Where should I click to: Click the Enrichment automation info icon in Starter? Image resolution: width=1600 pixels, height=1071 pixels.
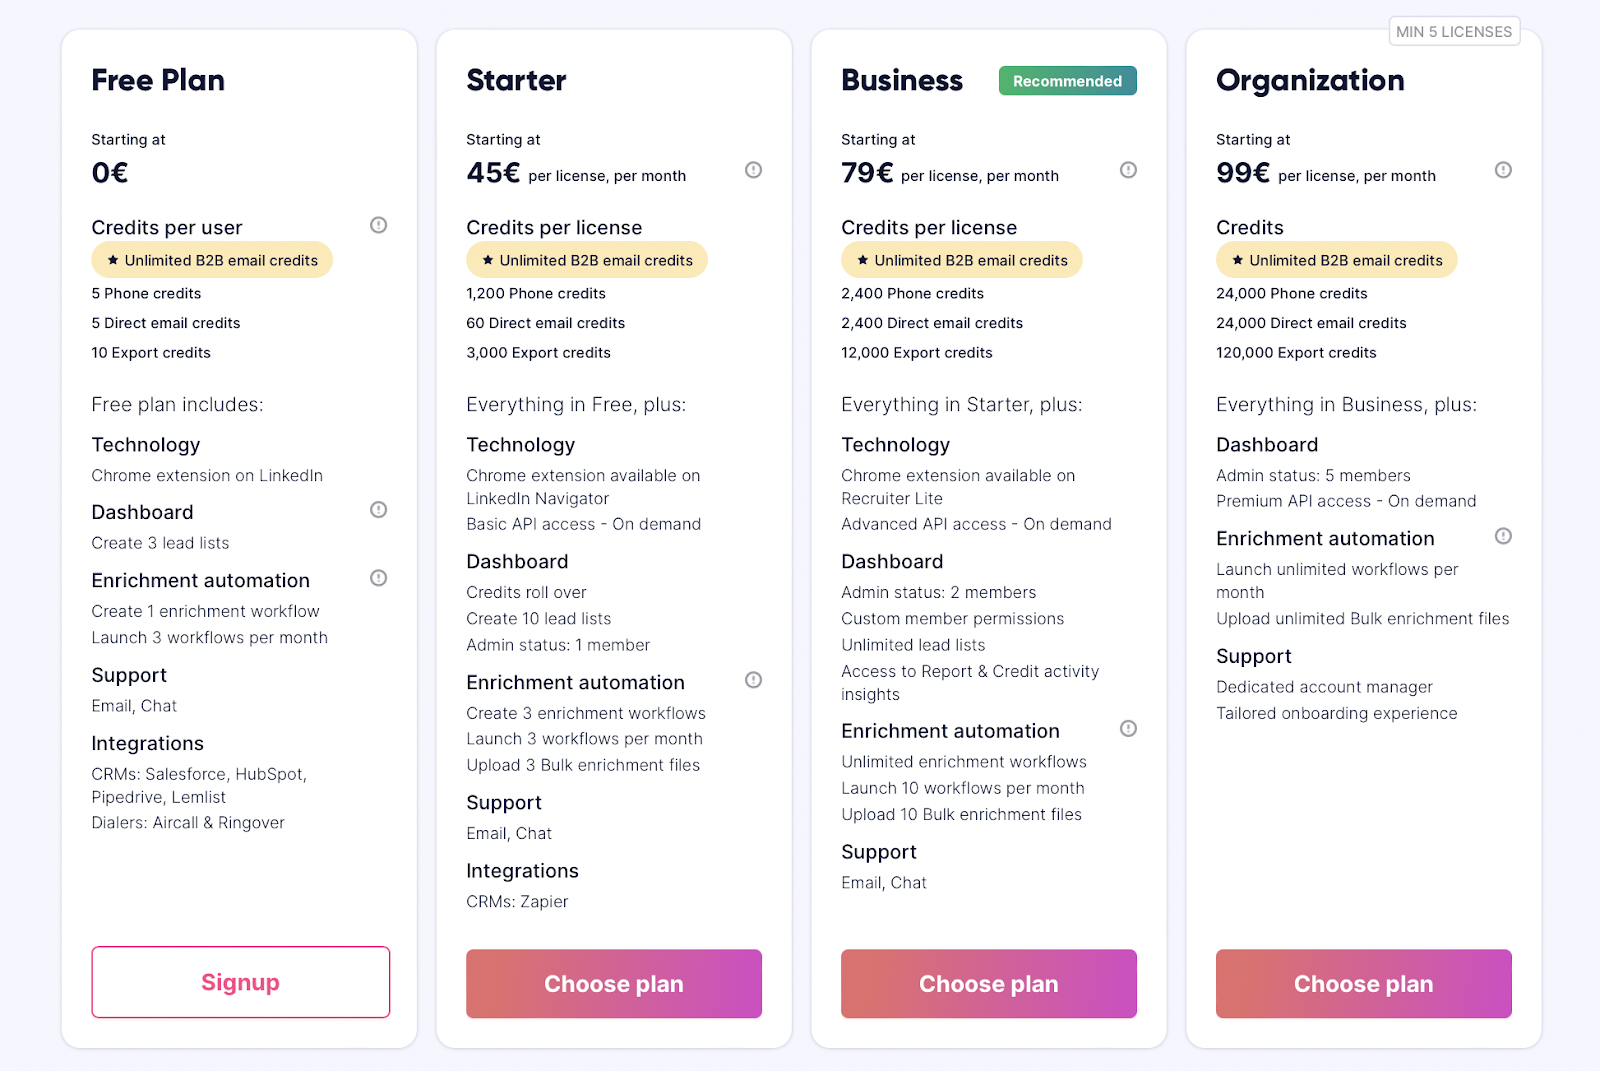click(x=753, y=679)
